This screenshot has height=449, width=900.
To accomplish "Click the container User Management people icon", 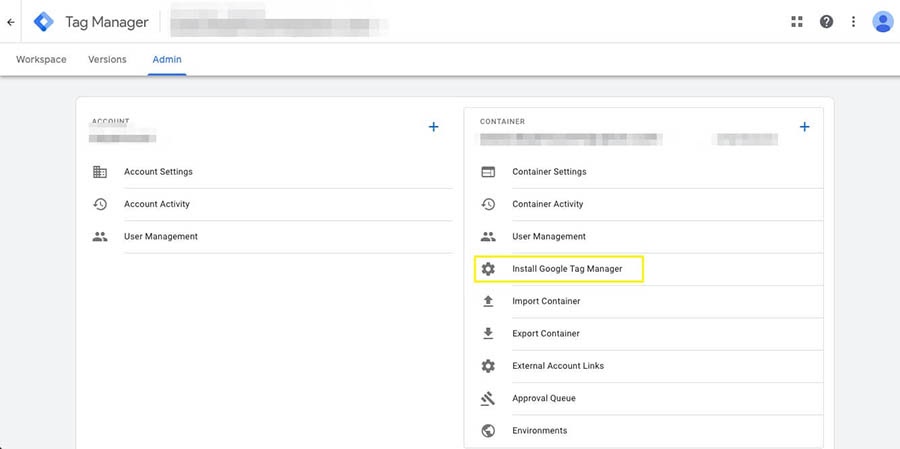I will 488,237.
